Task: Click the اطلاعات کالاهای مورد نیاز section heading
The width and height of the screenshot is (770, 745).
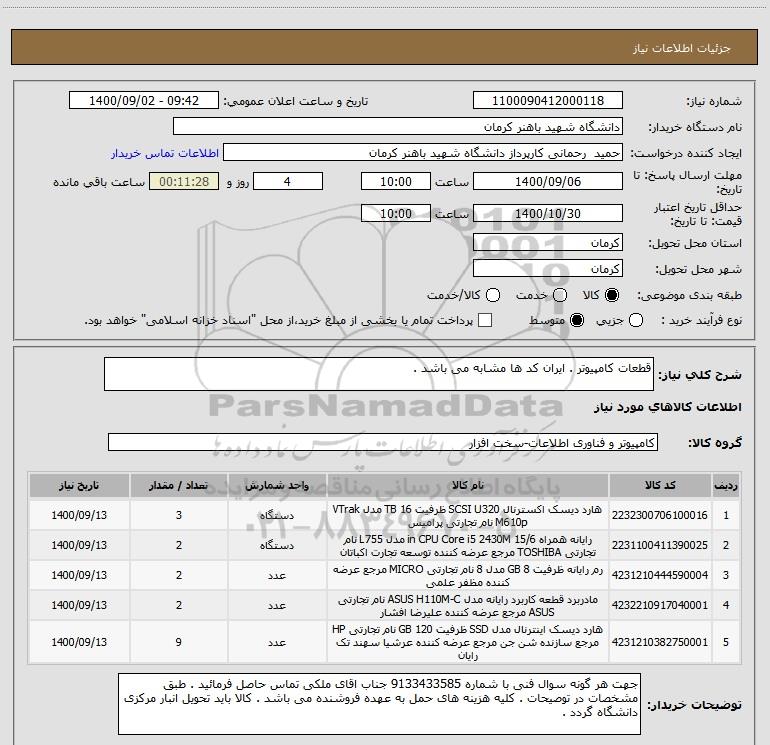Action: coord(667,407)
